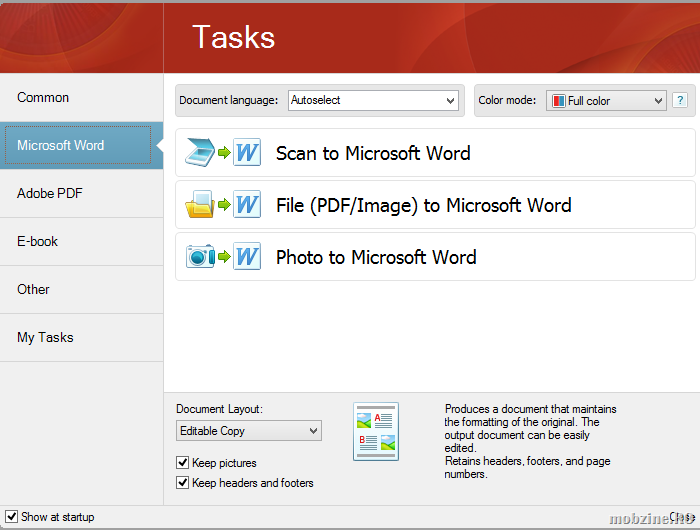Click the Word icon in Photo task row
The image size is (700, 530).
(x=247, y=256)
